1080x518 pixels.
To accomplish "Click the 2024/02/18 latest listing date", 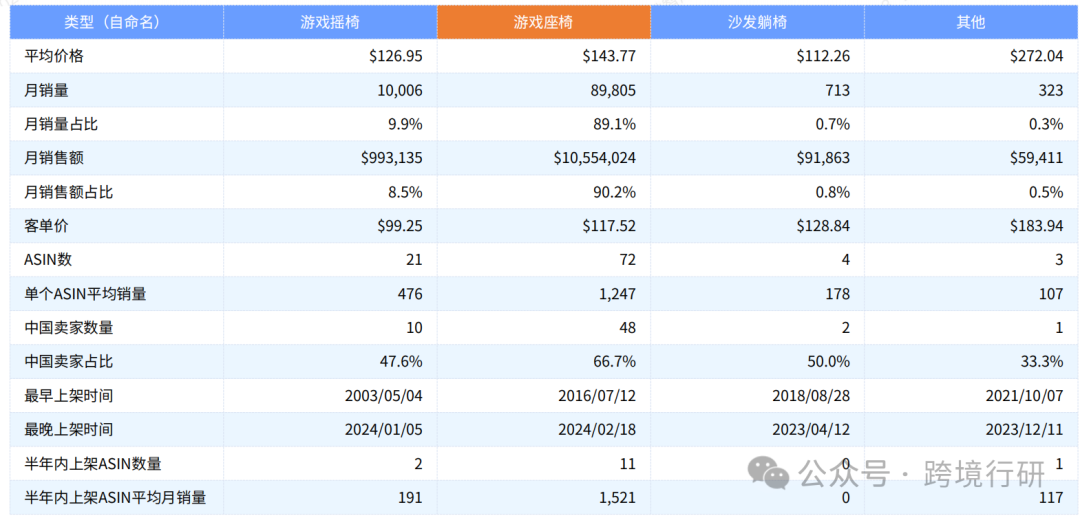I will (x=597, y=430).
